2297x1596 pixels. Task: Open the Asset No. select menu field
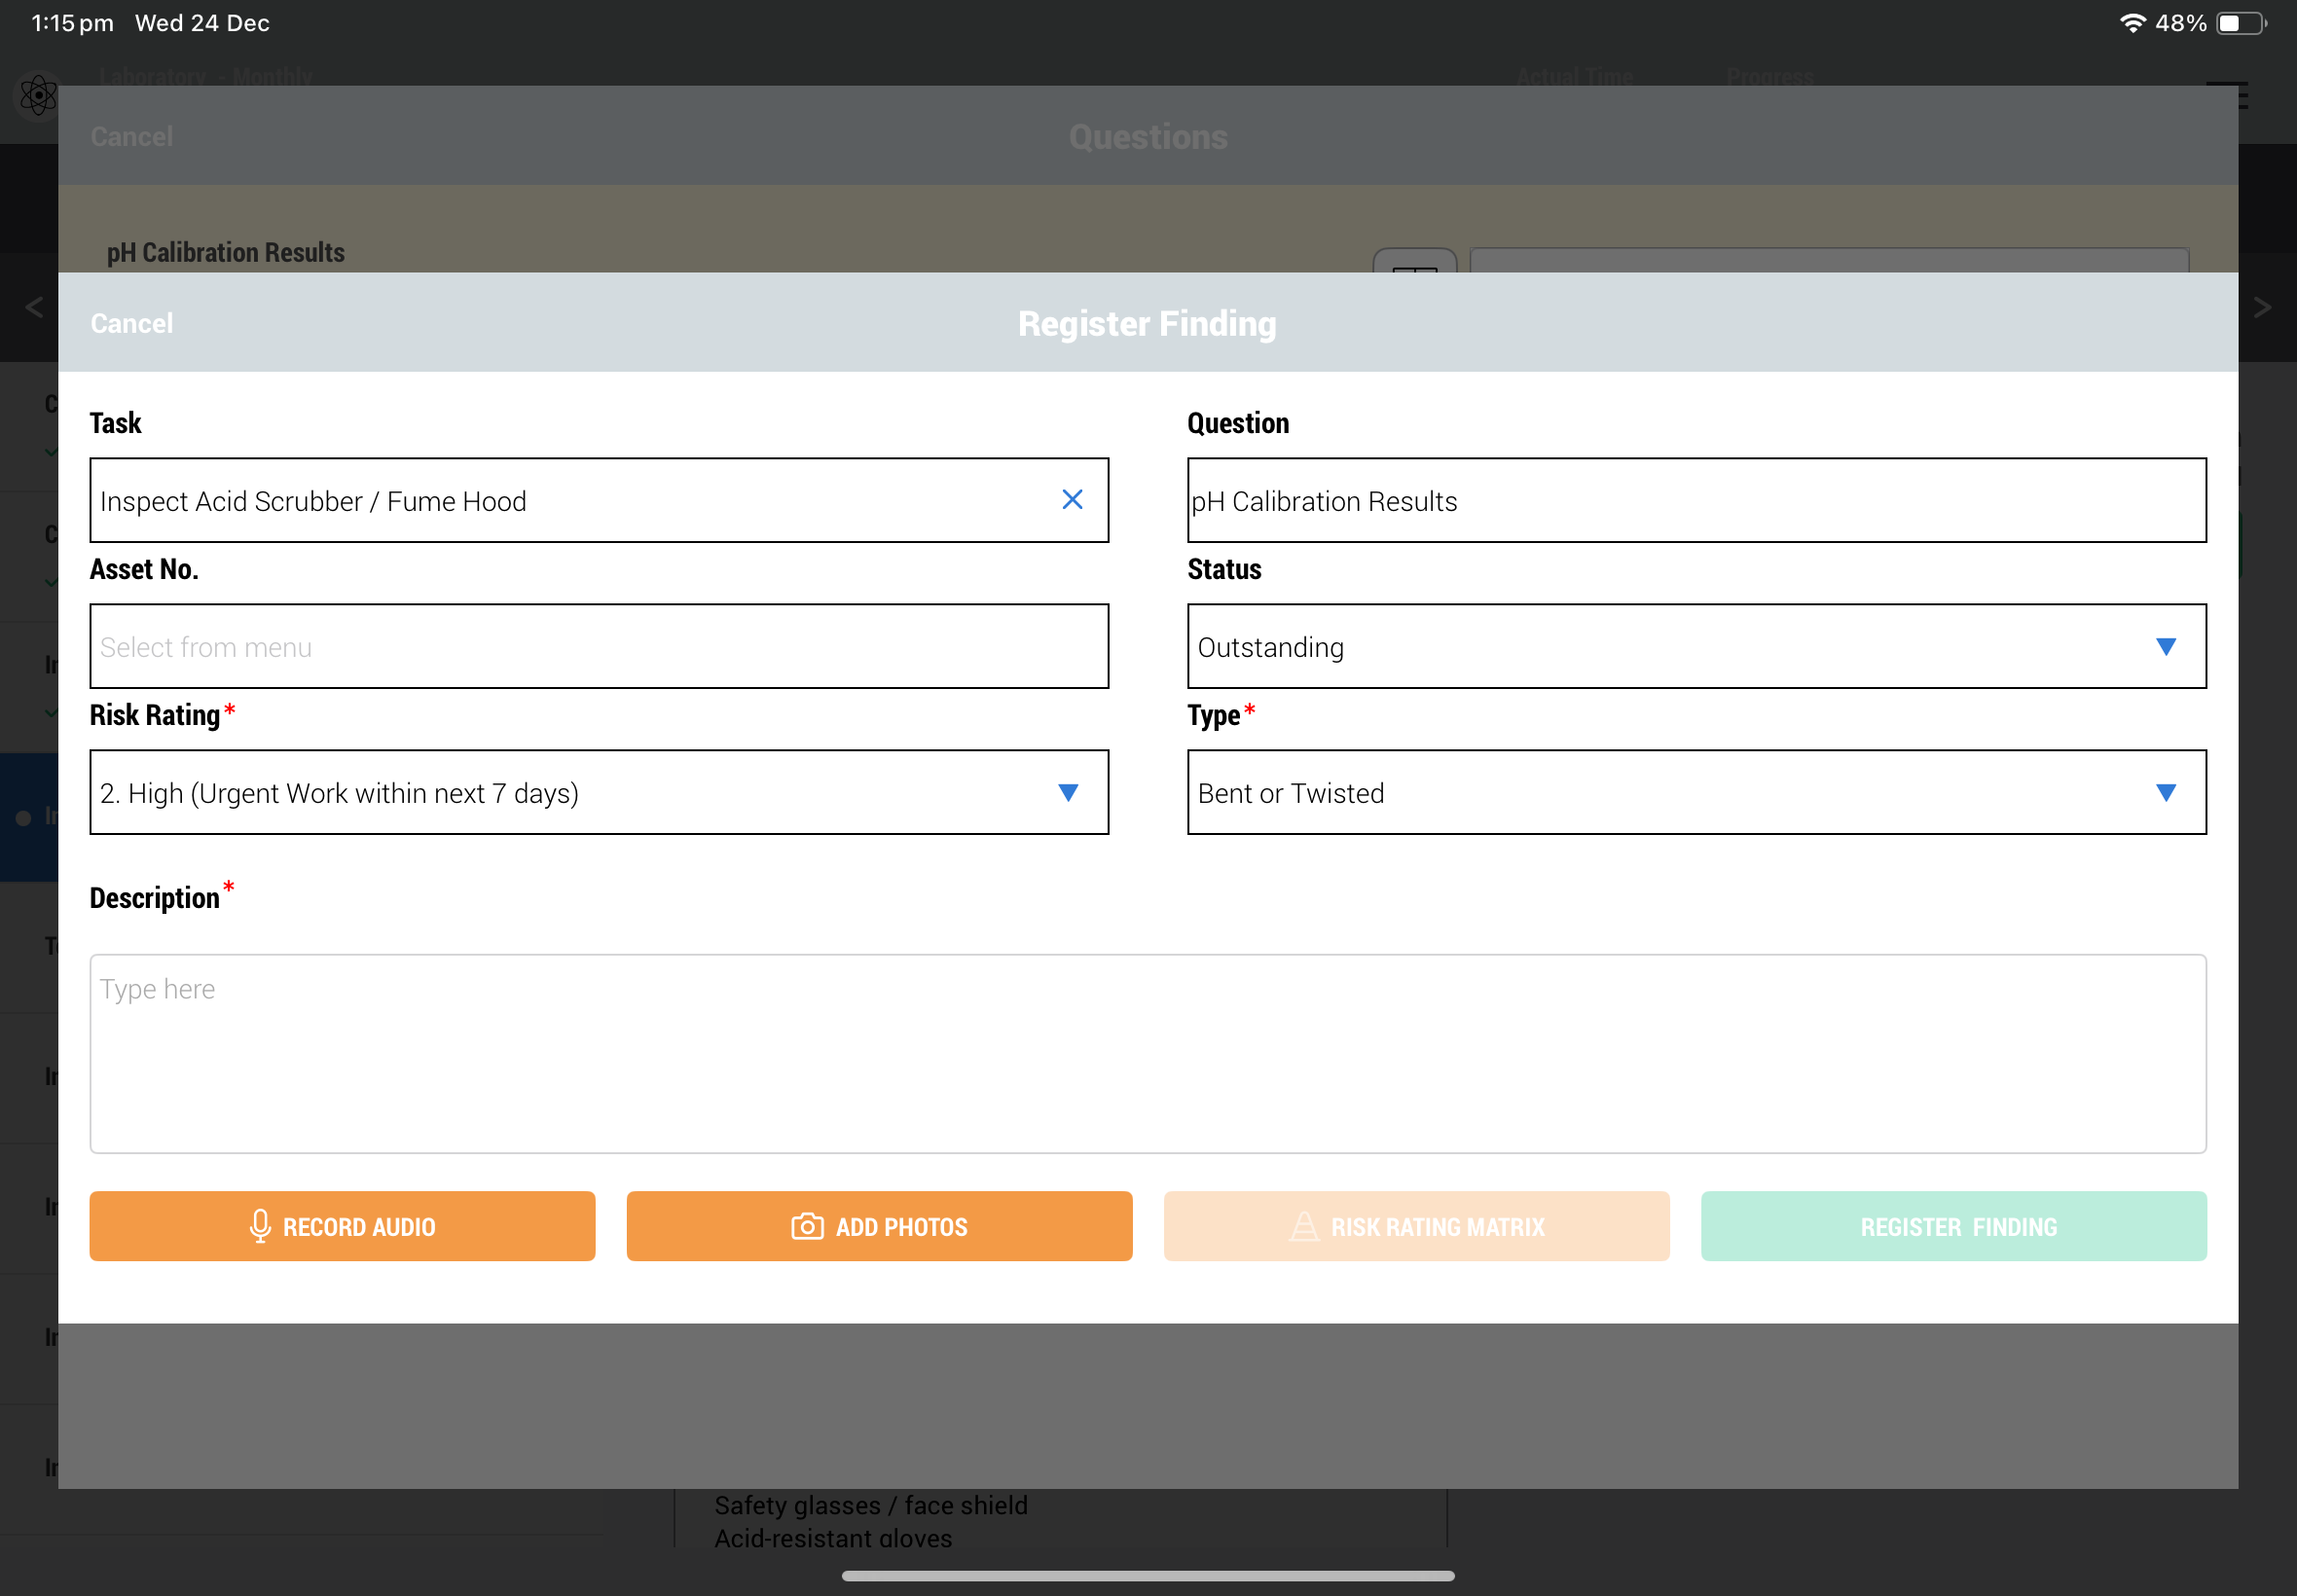coord(598,647)
